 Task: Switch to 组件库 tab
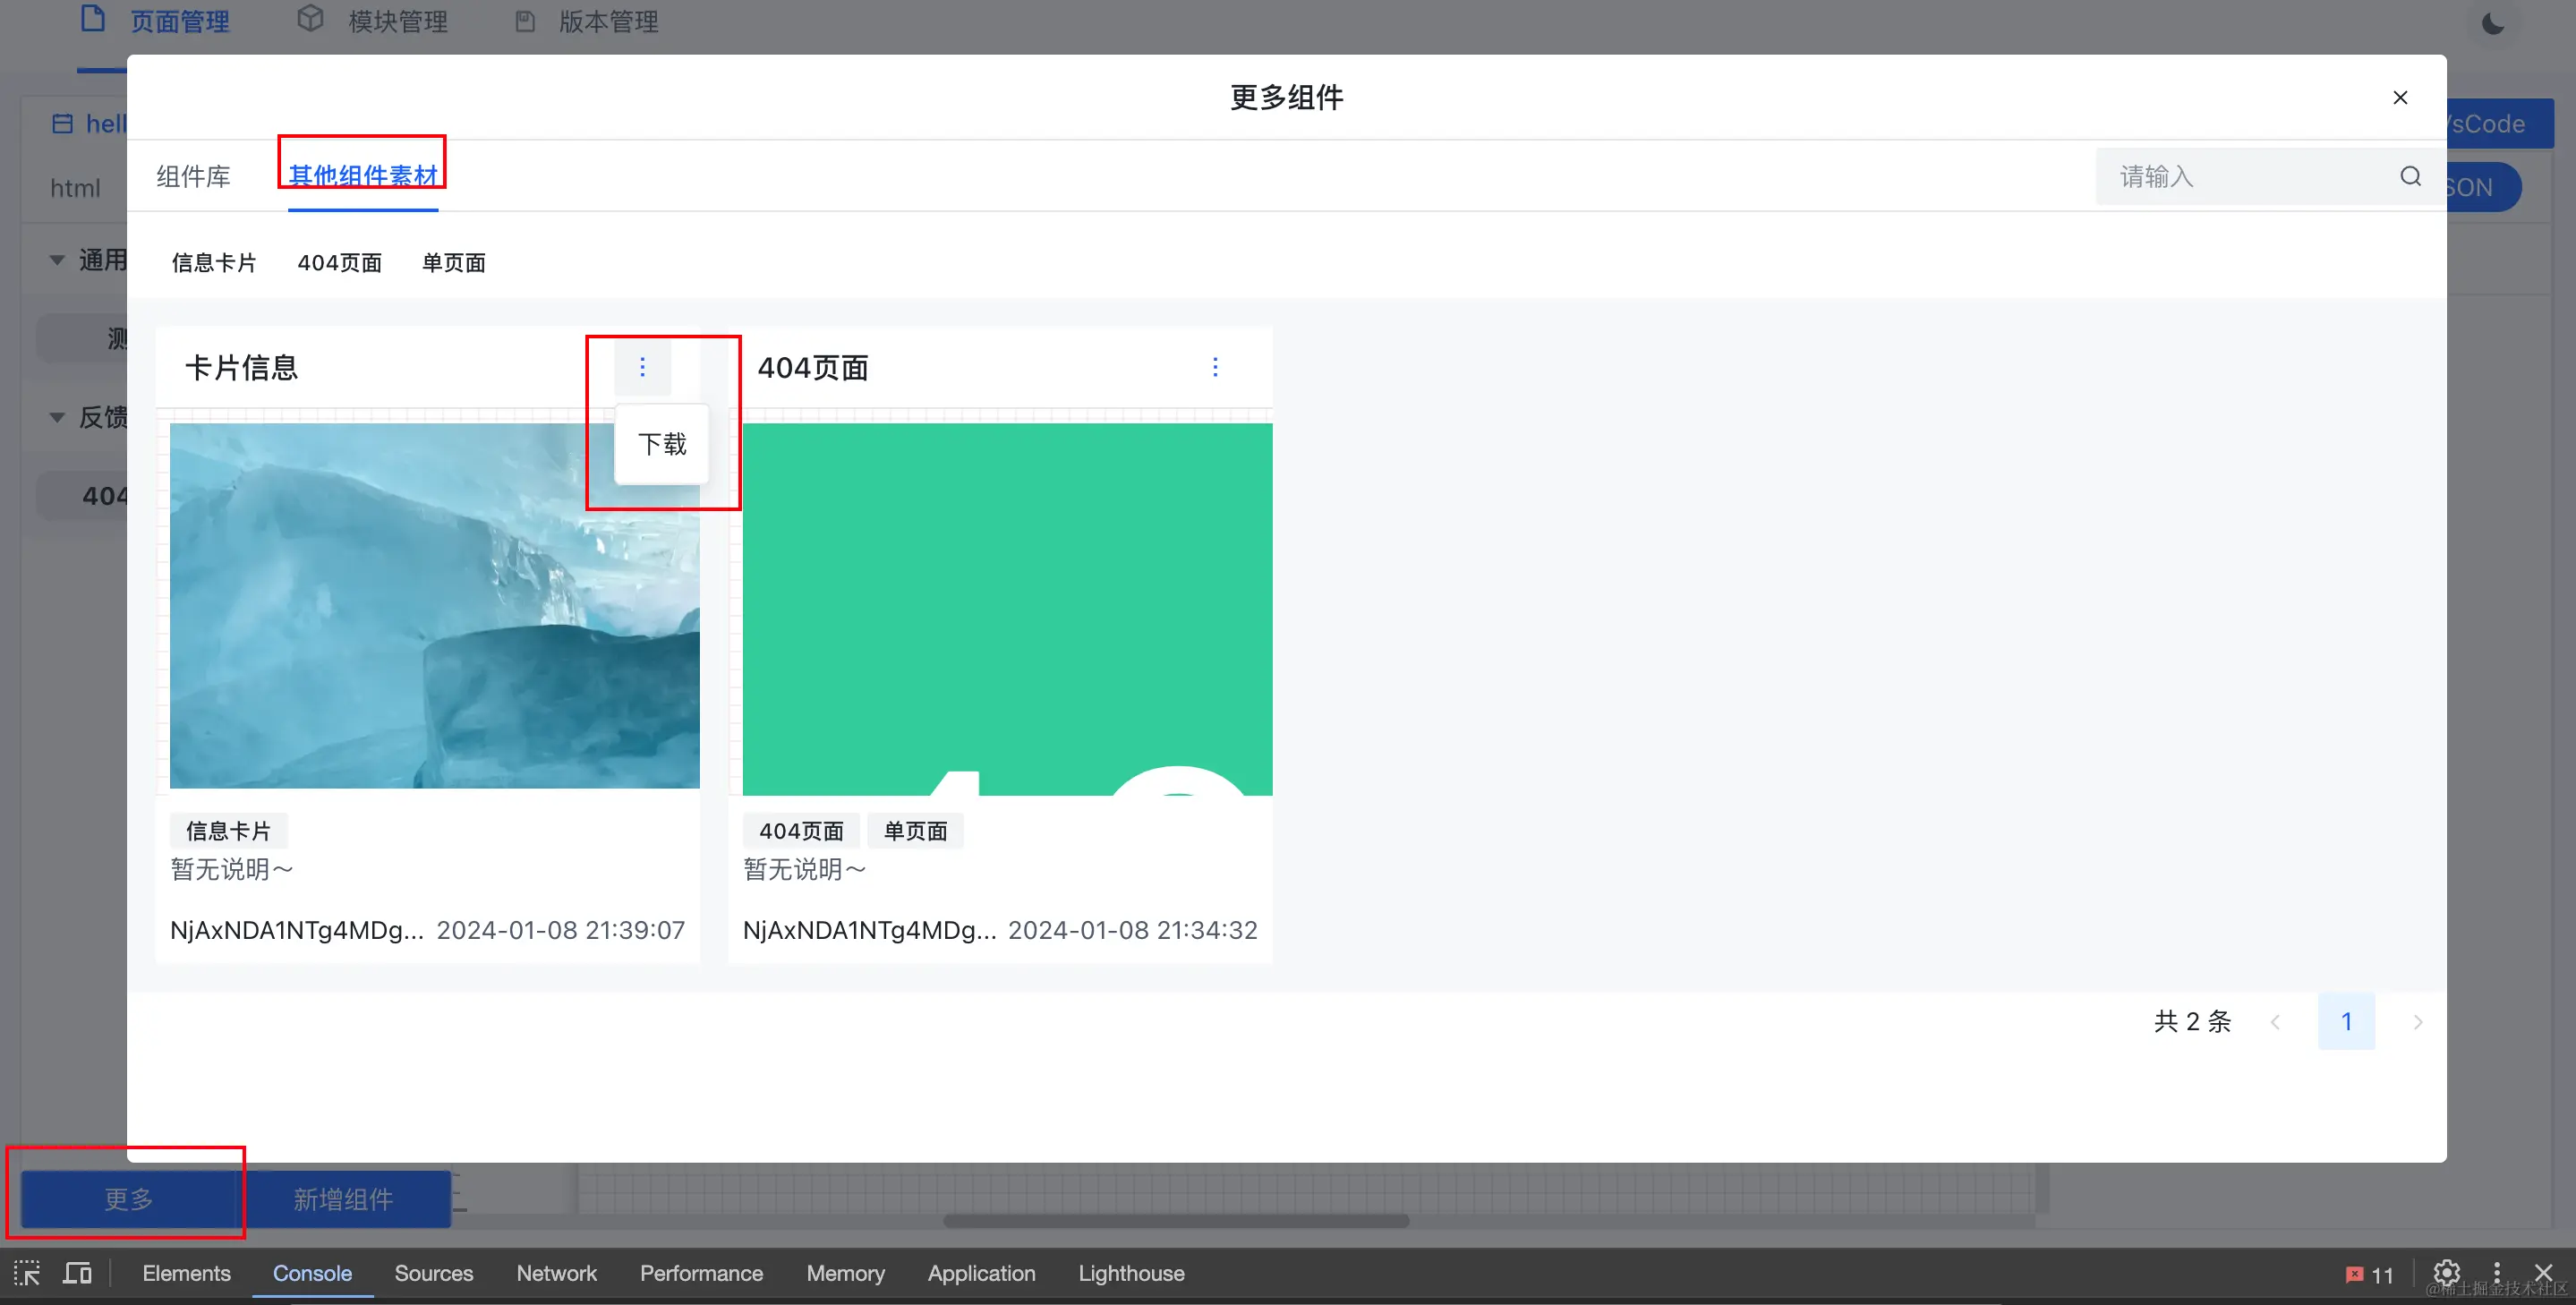(x=193, y=177)
